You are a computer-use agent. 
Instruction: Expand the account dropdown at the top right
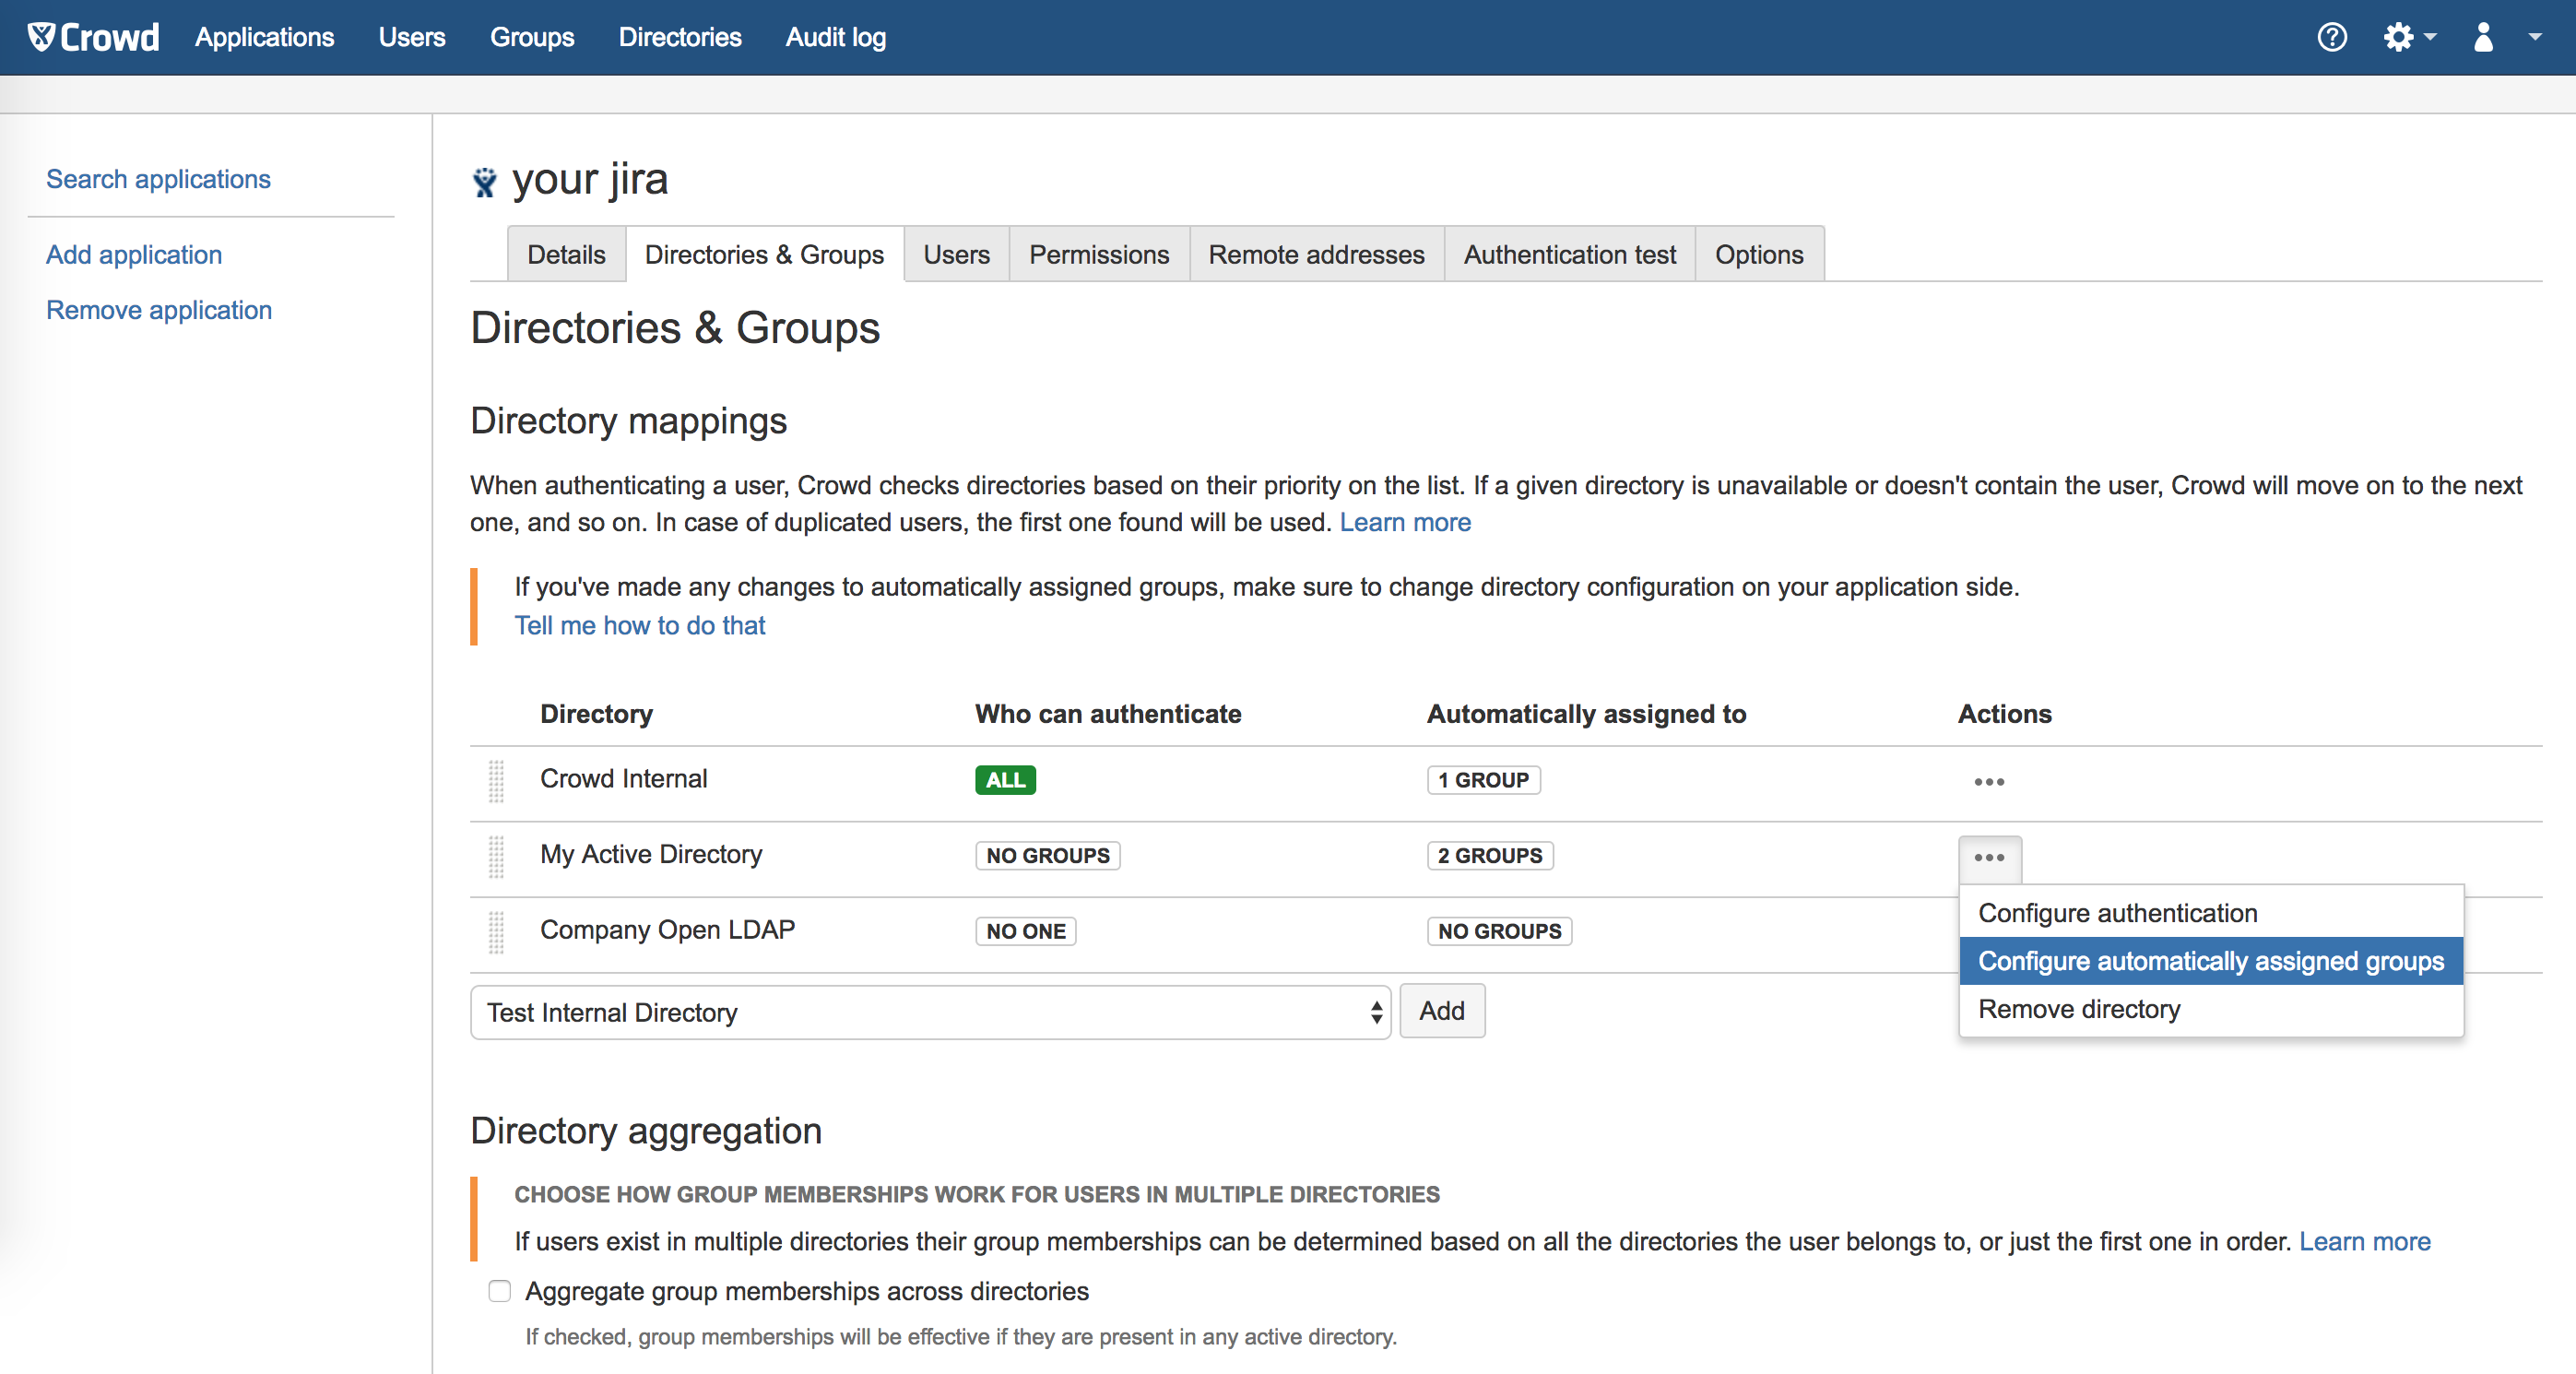click(2536, 37)
